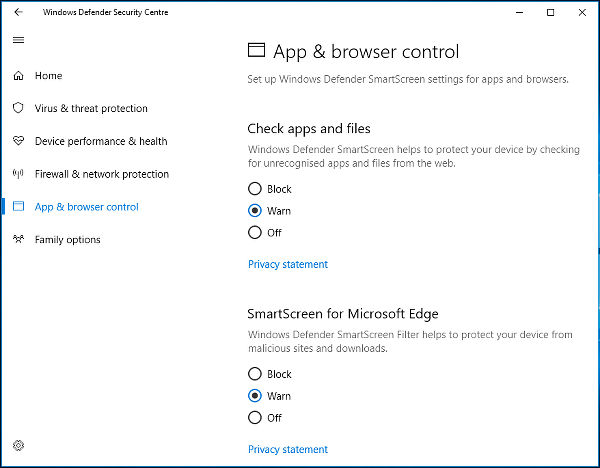600x468 pixels.
Task: Open Privacy statement under SmartScreen for Microsoft Edge
Action: 288,450
